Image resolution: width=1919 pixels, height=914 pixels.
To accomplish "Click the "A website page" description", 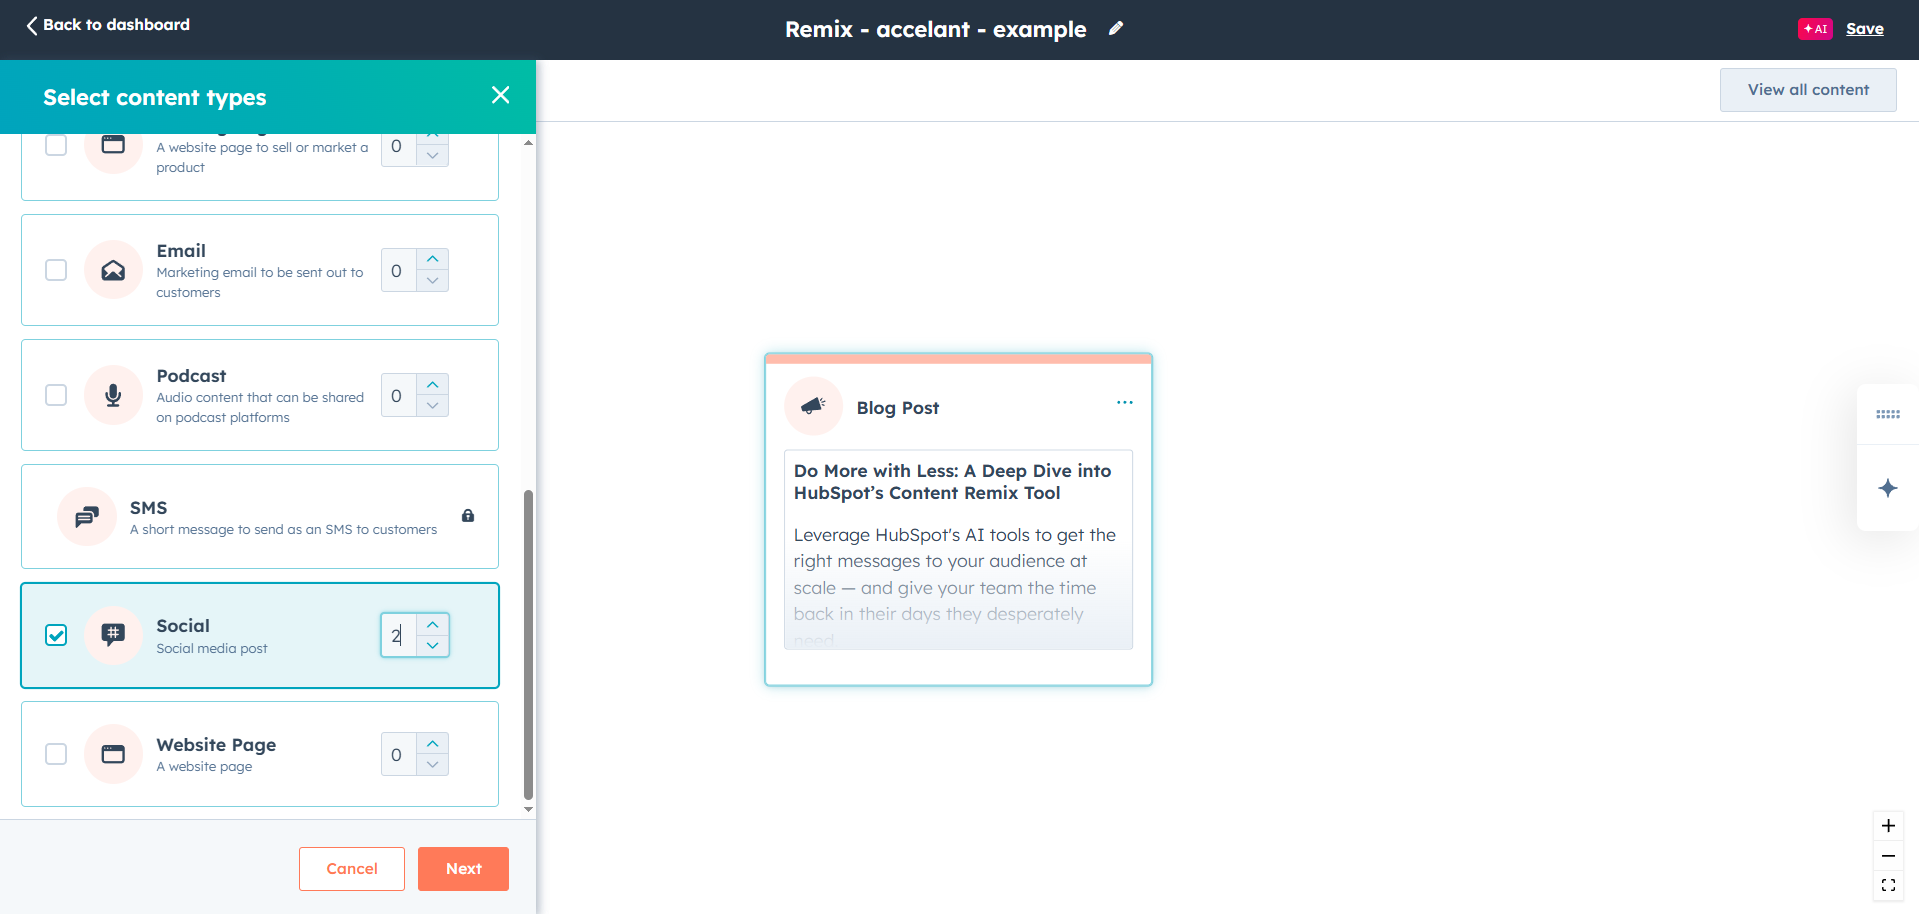I will point(204,766).
